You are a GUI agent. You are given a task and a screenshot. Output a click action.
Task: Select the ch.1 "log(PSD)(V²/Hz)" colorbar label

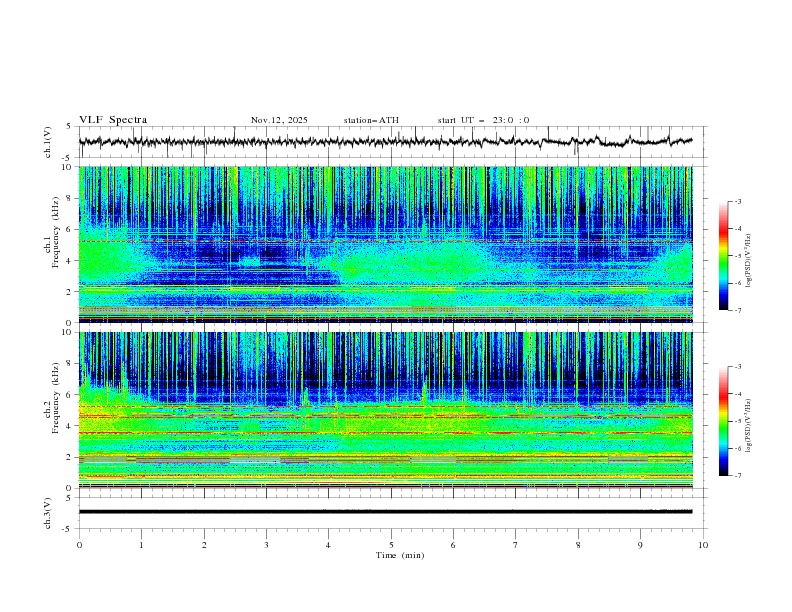[x=748, y=261]
